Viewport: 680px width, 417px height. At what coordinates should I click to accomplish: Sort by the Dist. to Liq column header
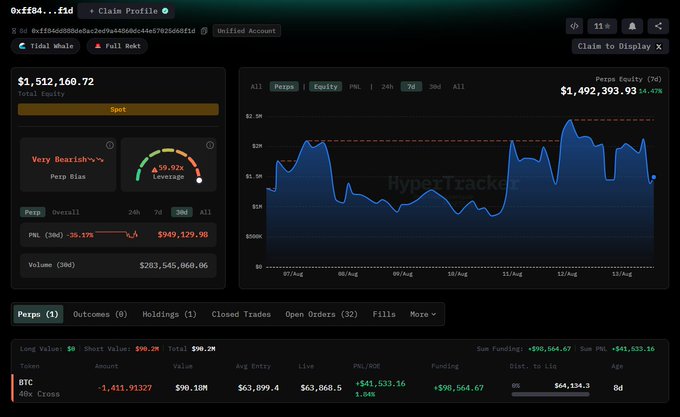click(x=533, y=366)
